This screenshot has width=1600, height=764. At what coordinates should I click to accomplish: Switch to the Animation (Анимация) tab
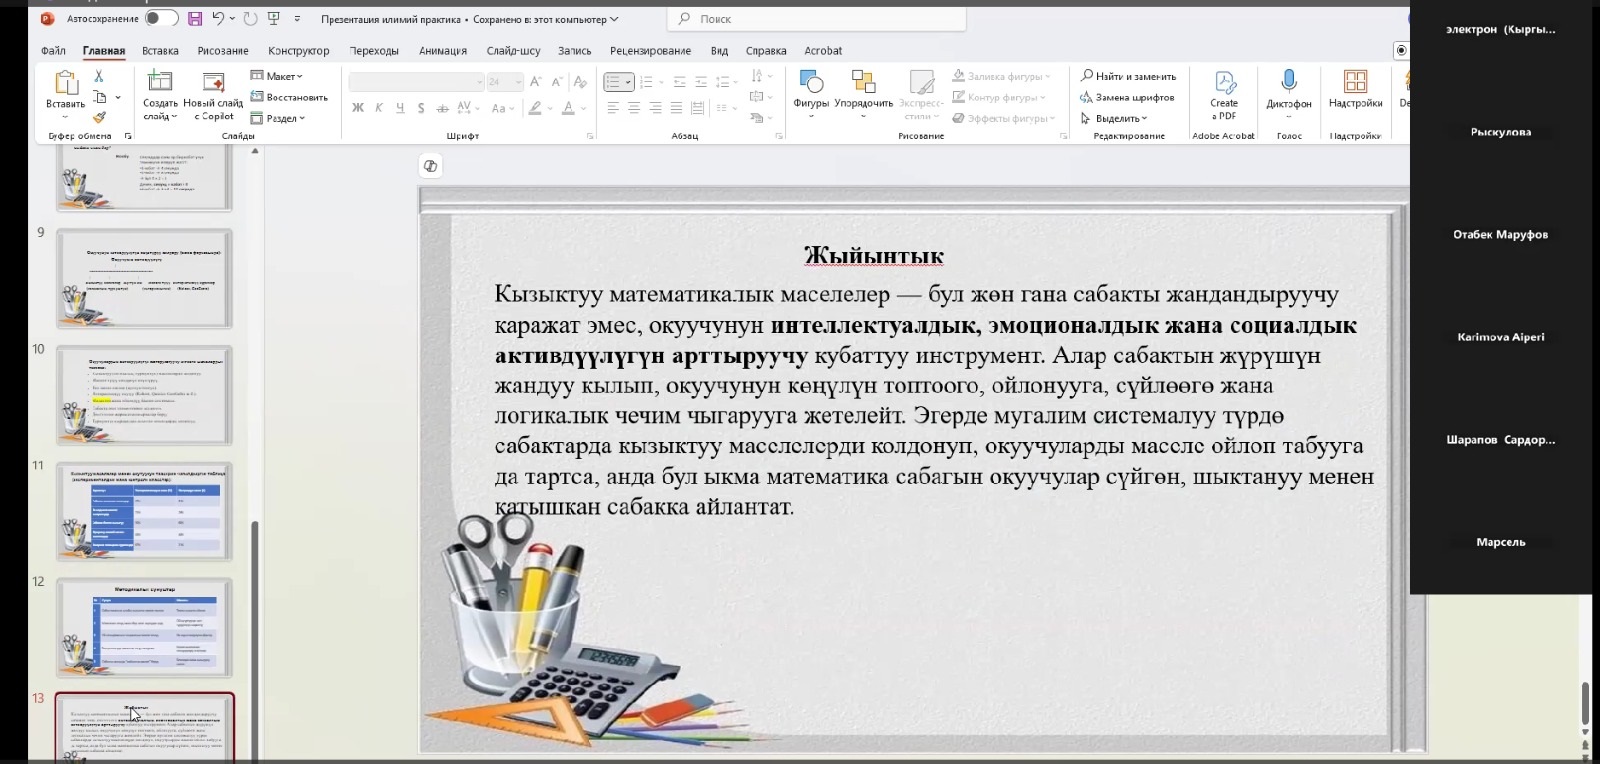(442, 51)
